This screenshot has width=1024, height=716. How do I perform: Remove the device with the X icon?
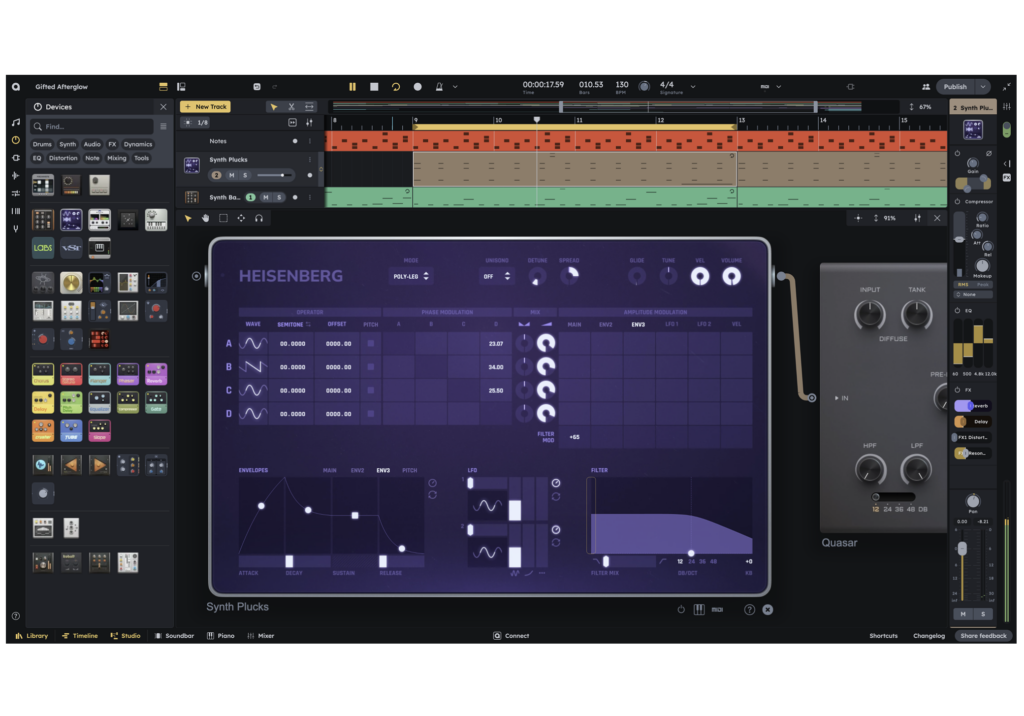tap(768, 610)
